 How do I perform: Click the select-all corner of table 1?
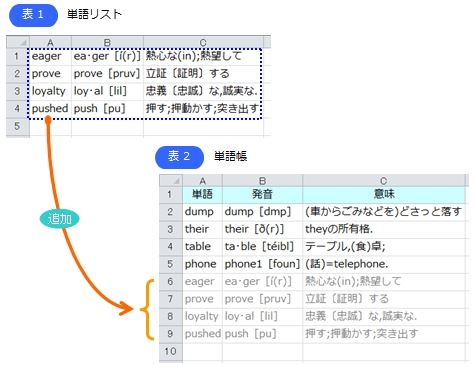coord(18,42)
